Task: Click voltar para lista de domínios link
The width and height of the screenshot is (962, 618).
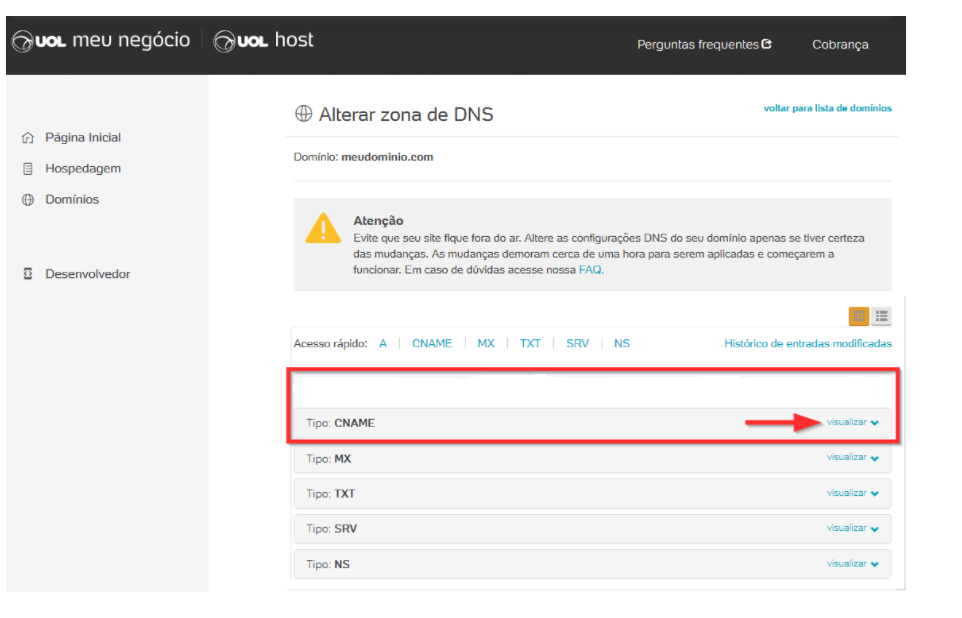Action: click(827, 108)
